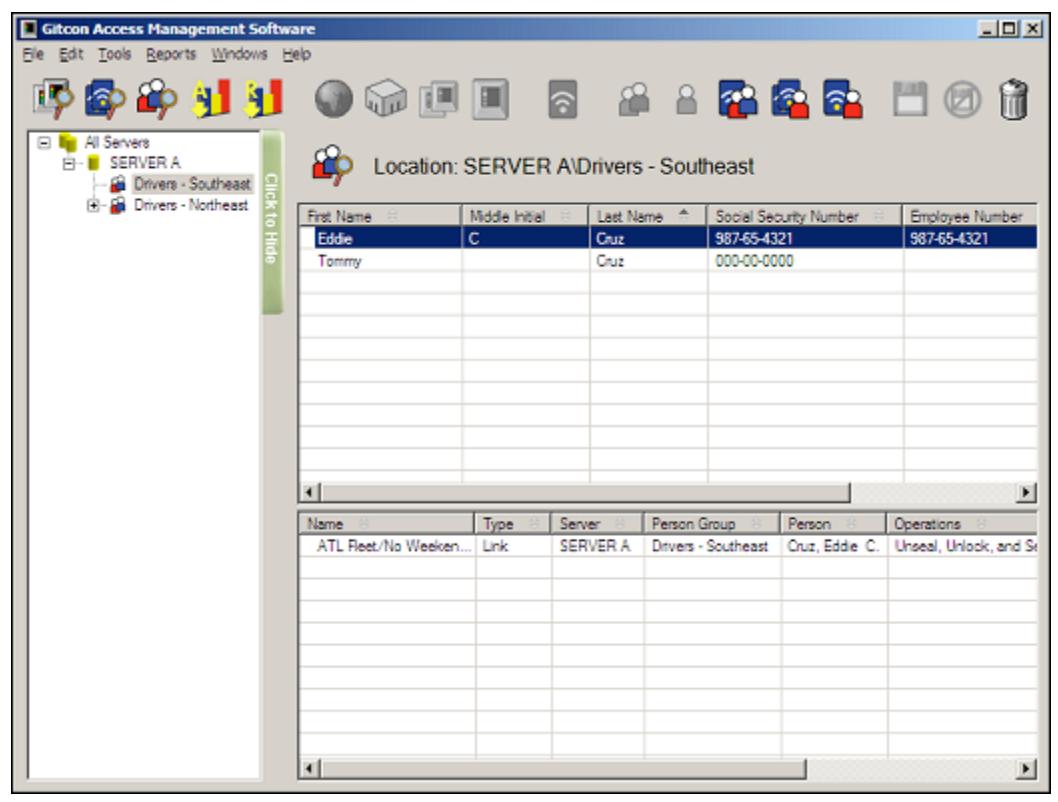The height and width of the screenshot is (802, 1058).
Task: Click the Person column header
Action: [833, 523]
